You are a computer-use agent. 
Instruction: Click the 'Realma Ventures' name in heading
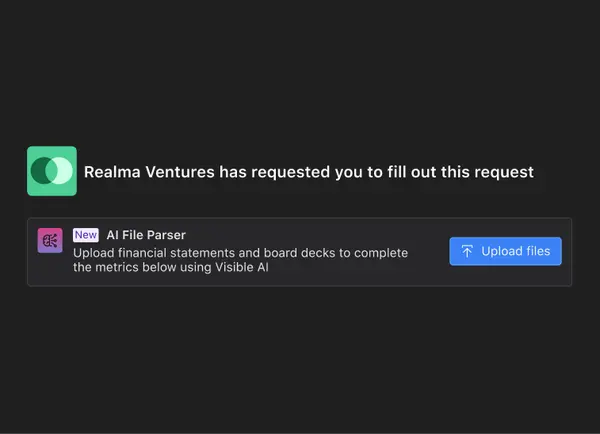click(149, 172)
